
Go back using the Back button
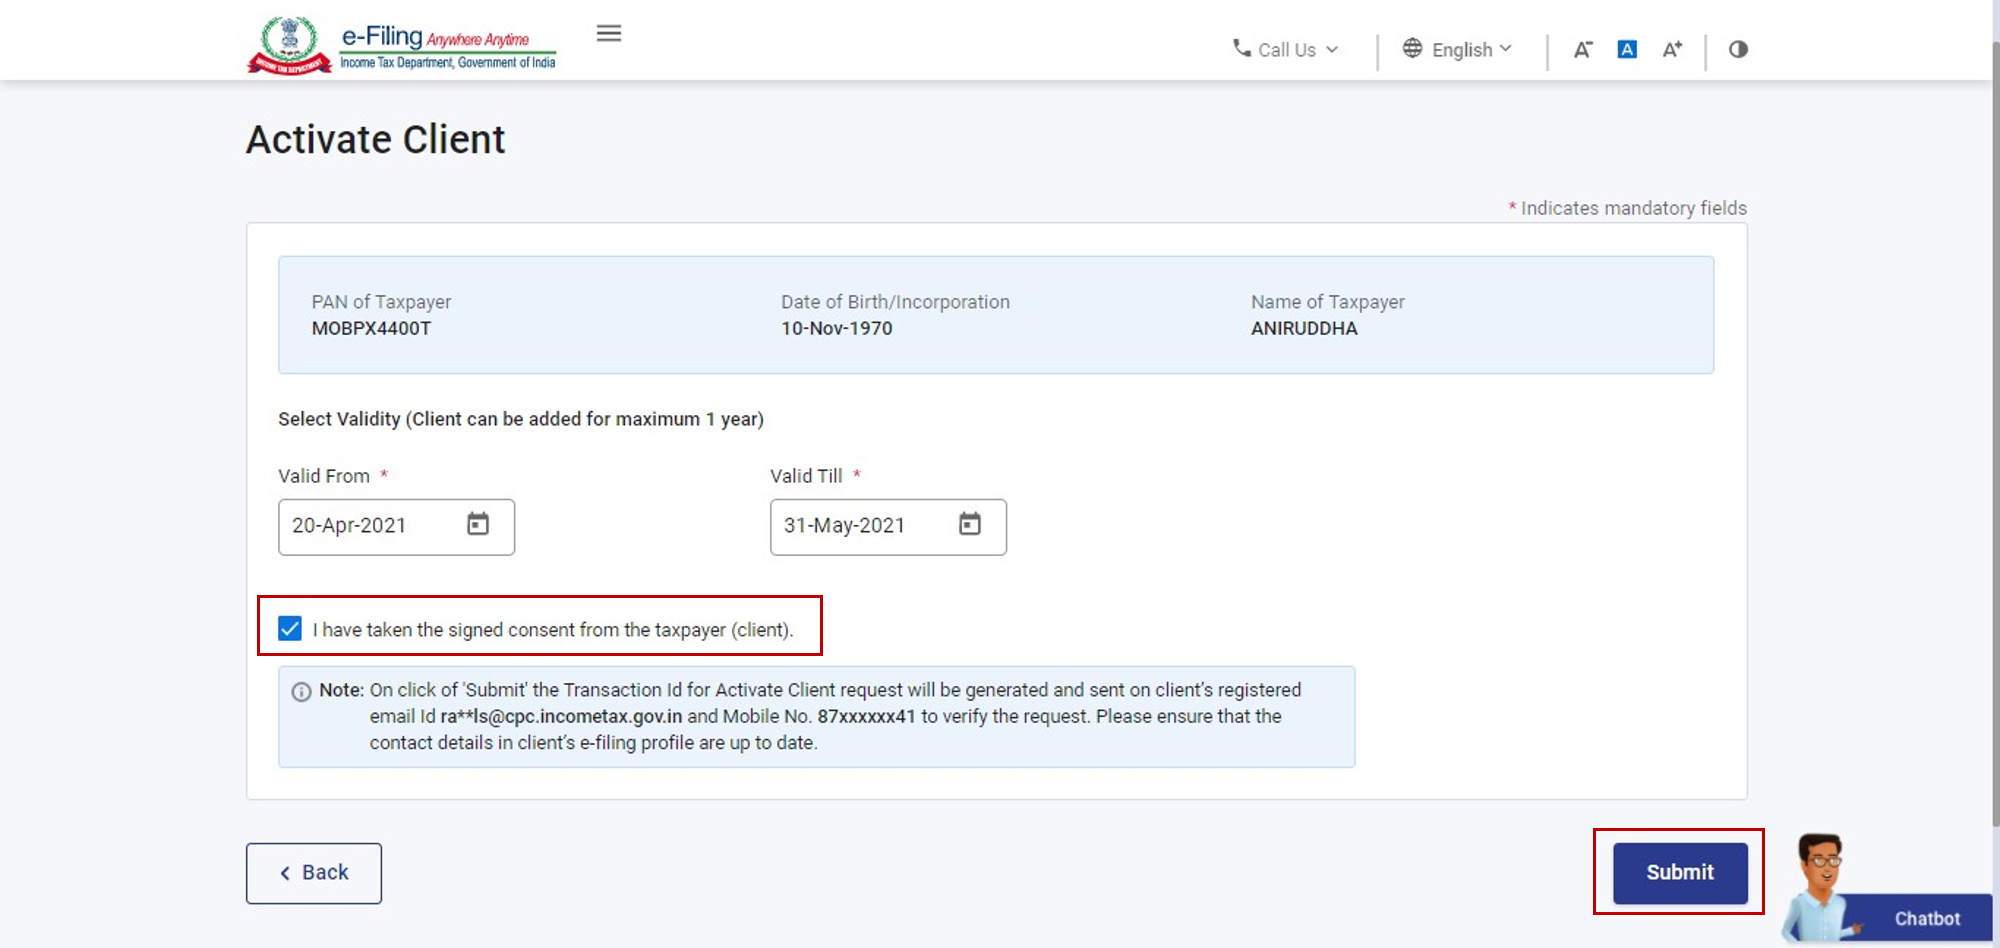pos(314,873)
